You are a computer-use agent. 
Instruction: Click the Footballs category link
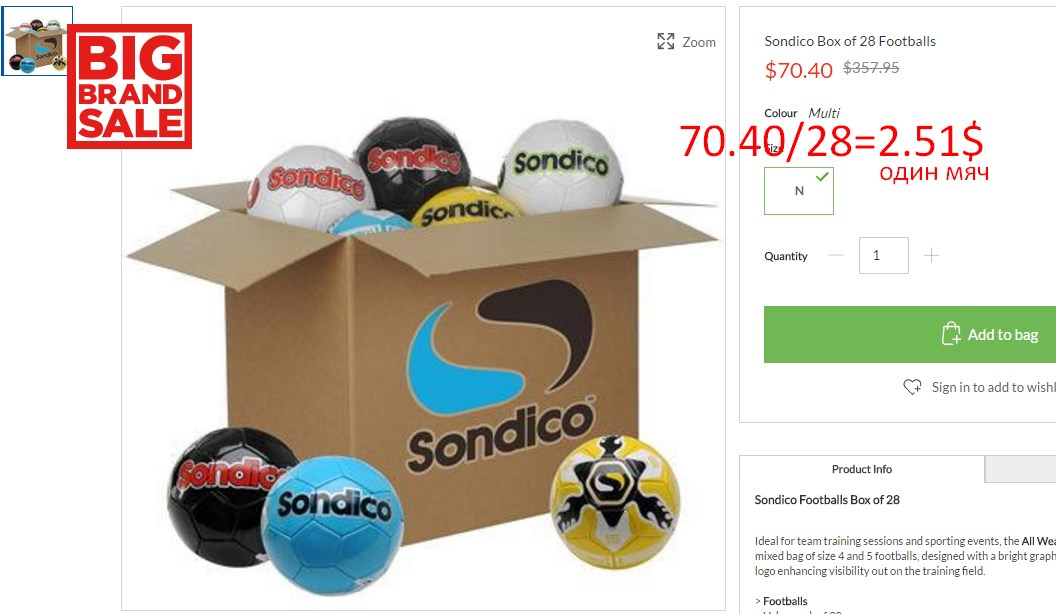point(785,601)
